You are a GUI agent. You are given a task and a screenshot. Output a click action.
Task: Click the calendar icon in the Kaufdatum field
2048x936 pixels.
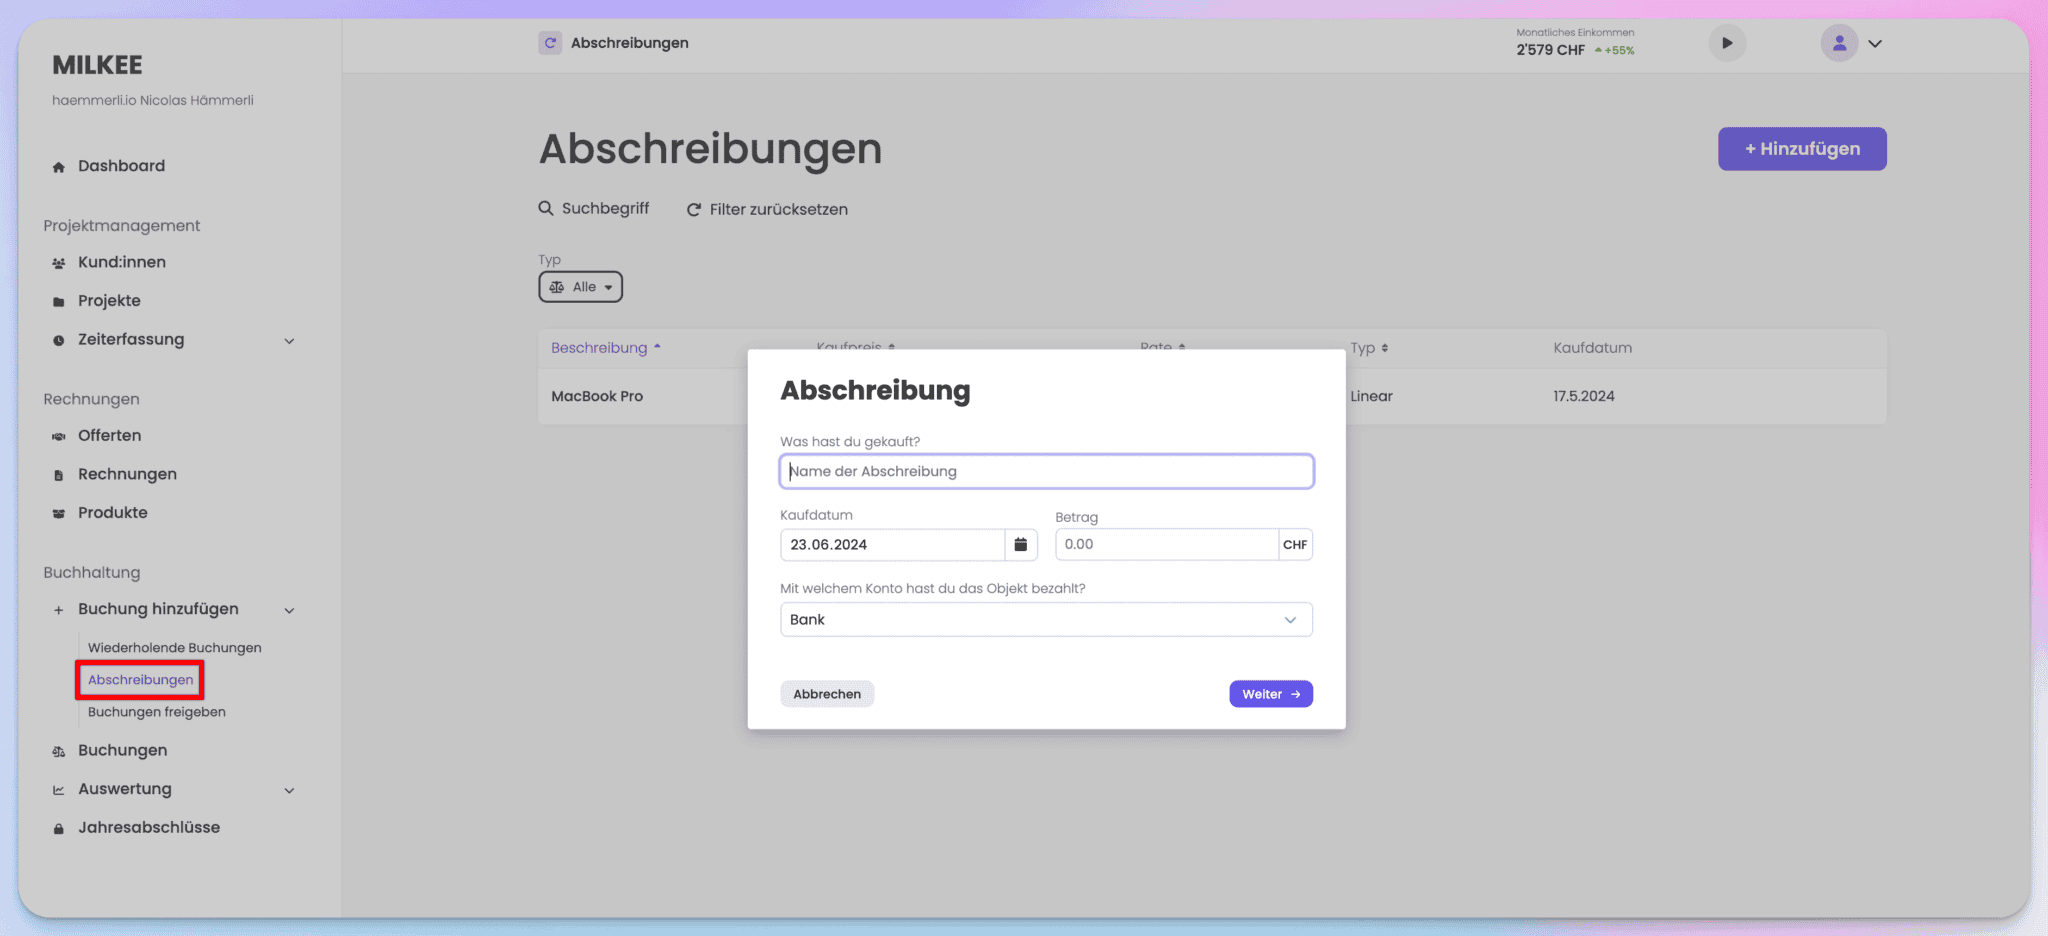1021,544
